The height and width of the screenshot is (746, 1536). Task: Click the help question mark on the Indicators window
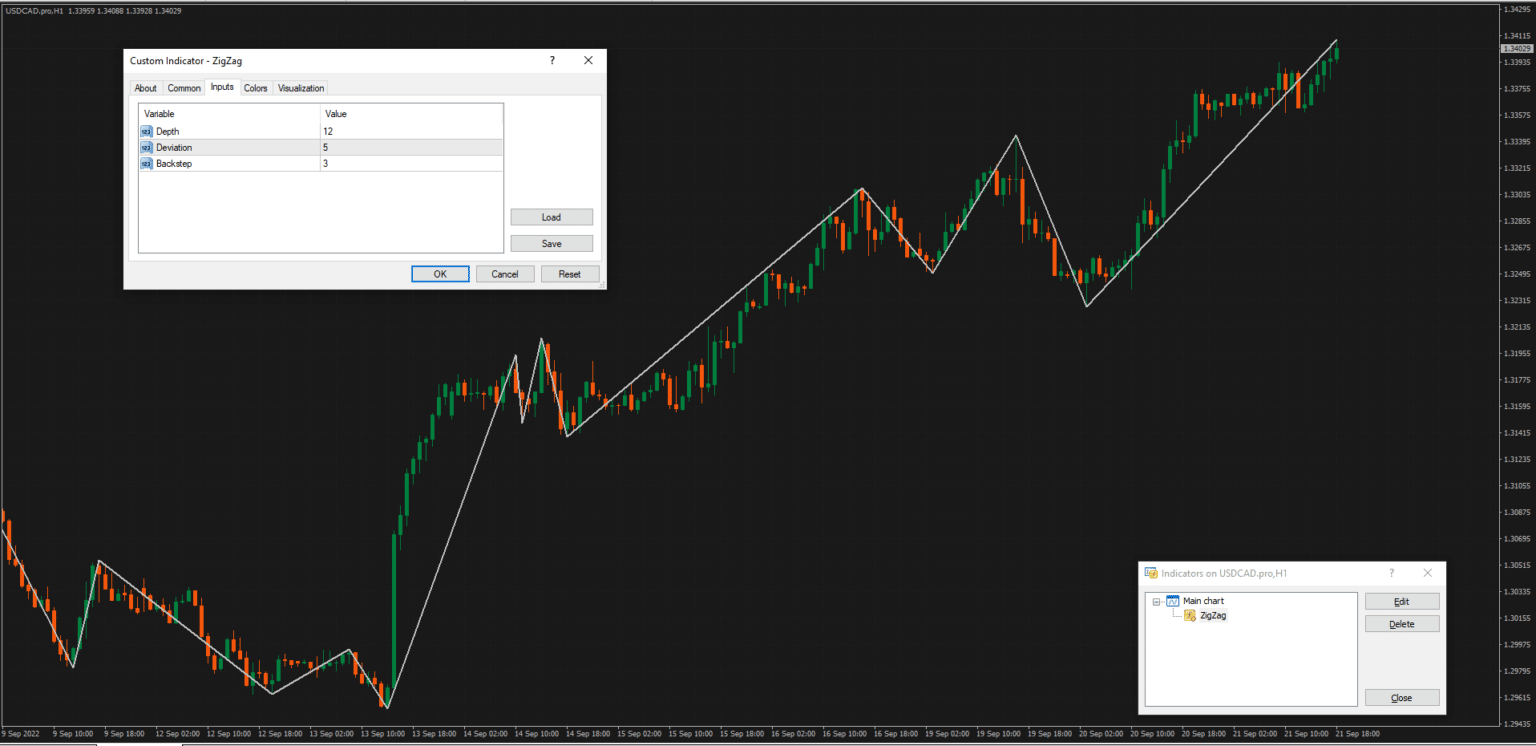(x=1391, y=573)
